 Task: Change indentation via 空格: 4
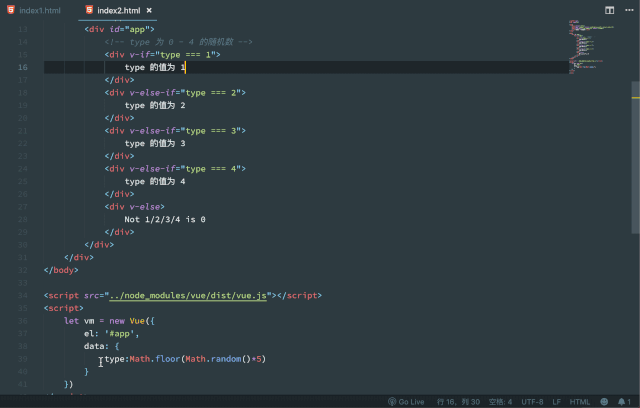point(500,402)
